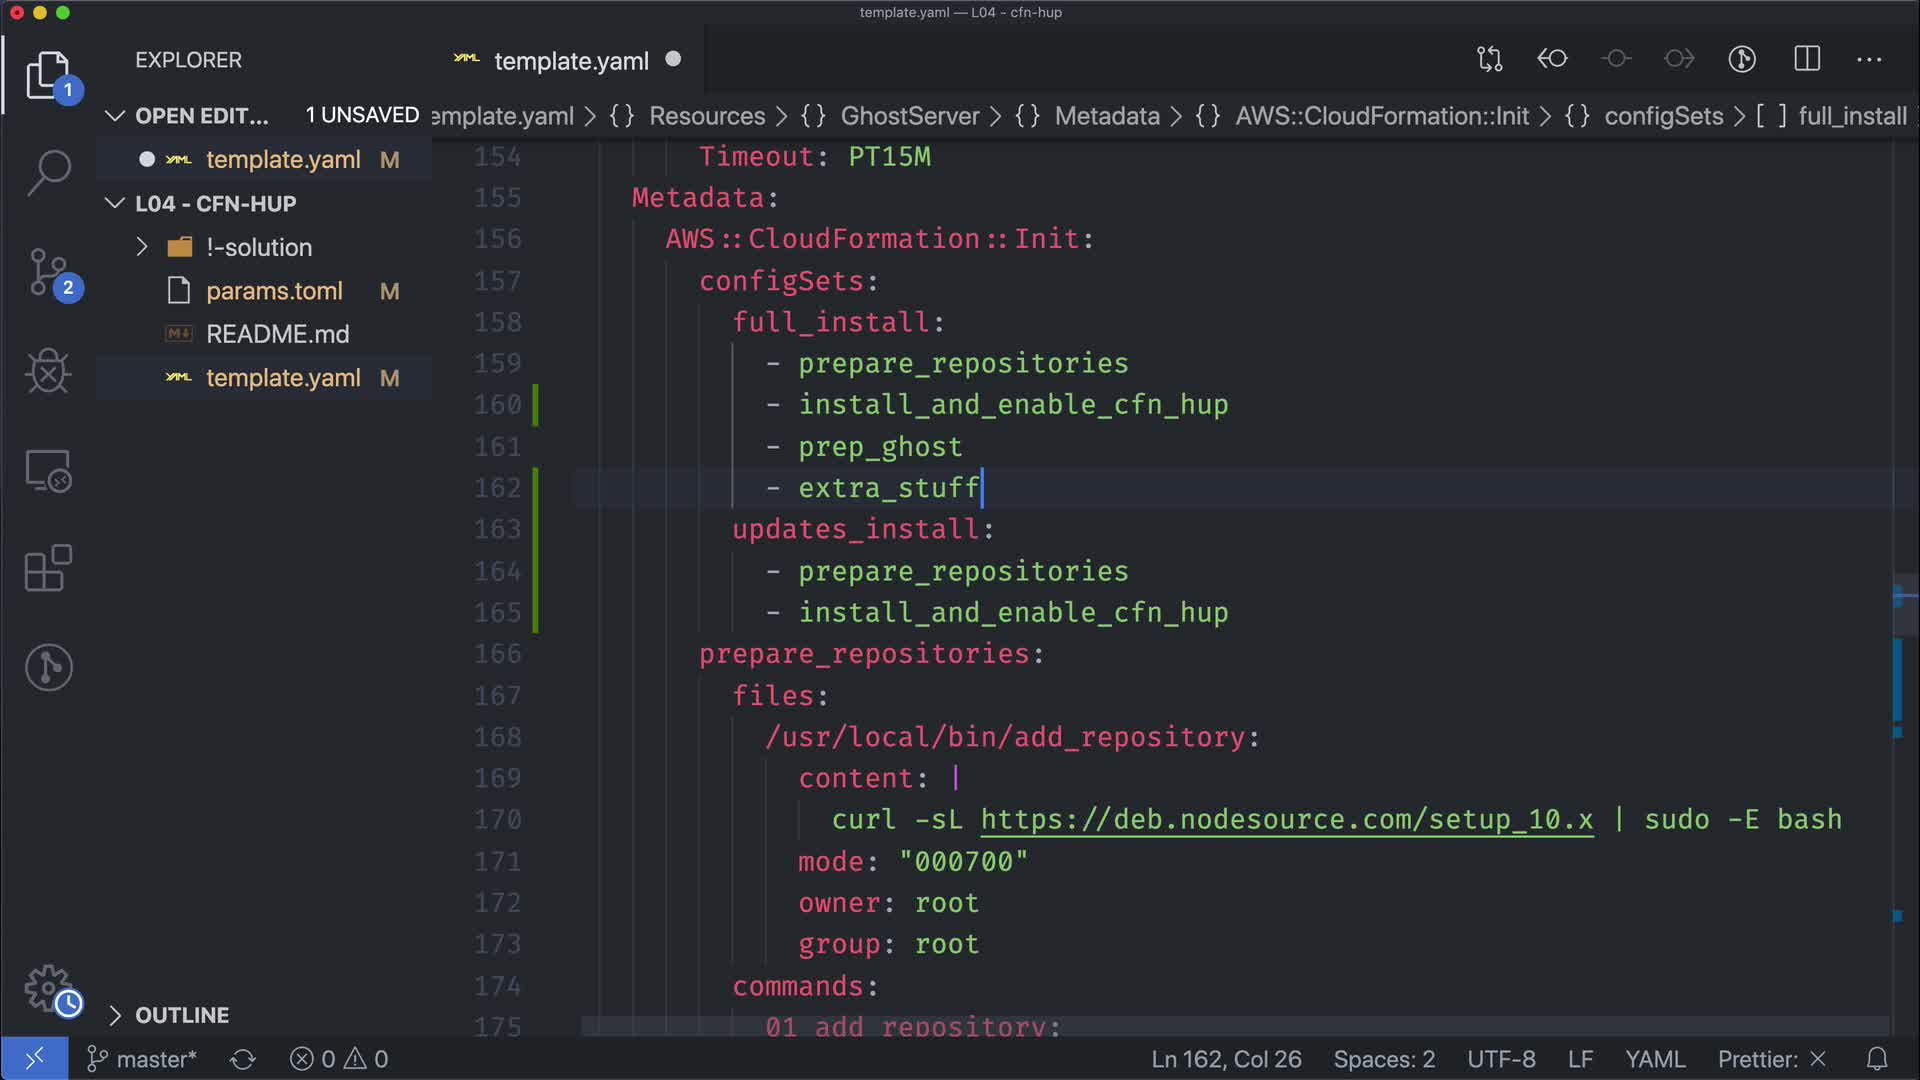Click the YAML language mode button
1920x1080 pixels.
(1654, 1059)
